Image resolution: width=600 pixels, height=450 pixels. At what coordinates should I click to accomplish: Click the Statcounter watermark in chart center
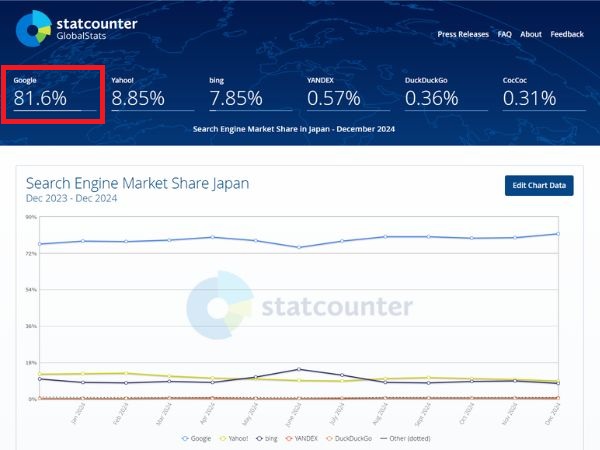pyautogui.click(x=300, y=306)
